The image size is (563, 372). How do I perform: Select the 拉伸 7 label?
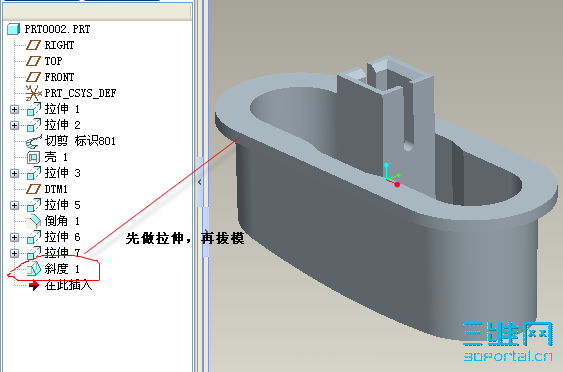pyautogui.click(x=62, y=253)
